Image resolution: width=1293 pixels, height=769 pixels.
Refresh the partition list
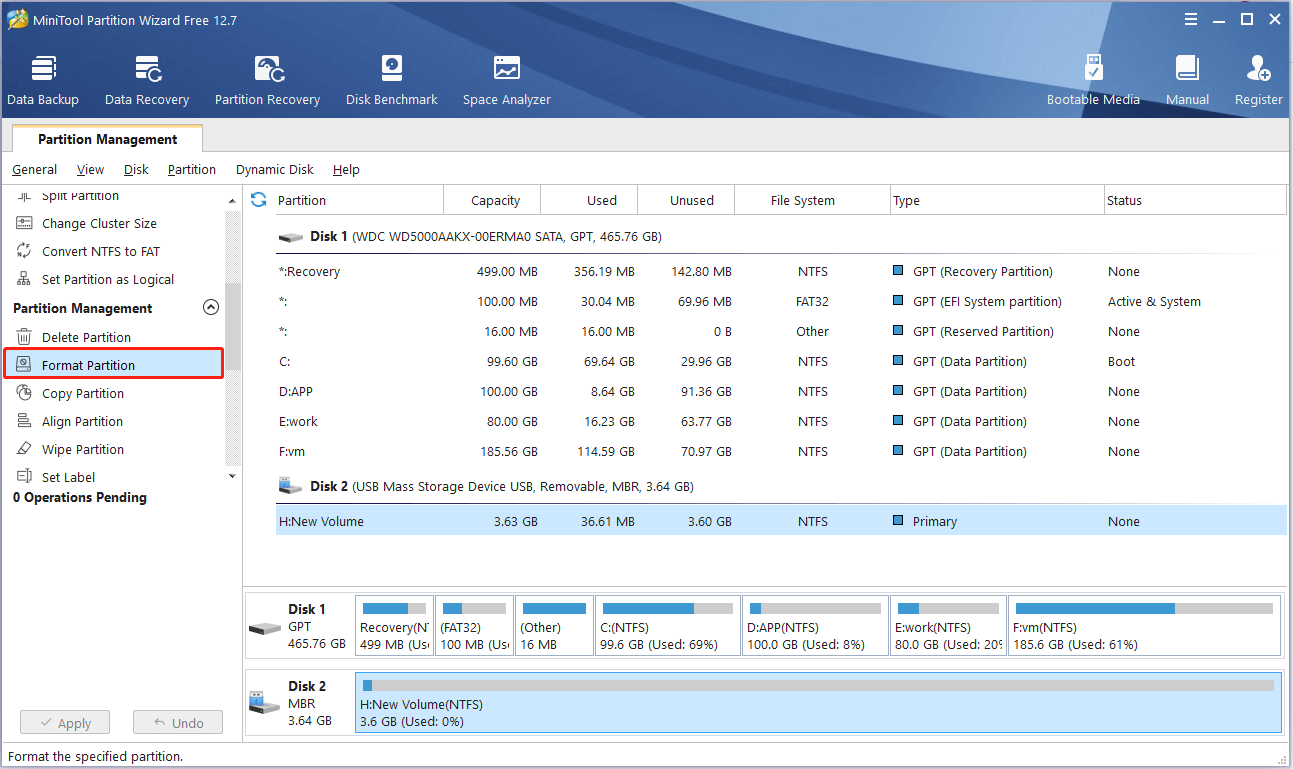coord(259,200)
